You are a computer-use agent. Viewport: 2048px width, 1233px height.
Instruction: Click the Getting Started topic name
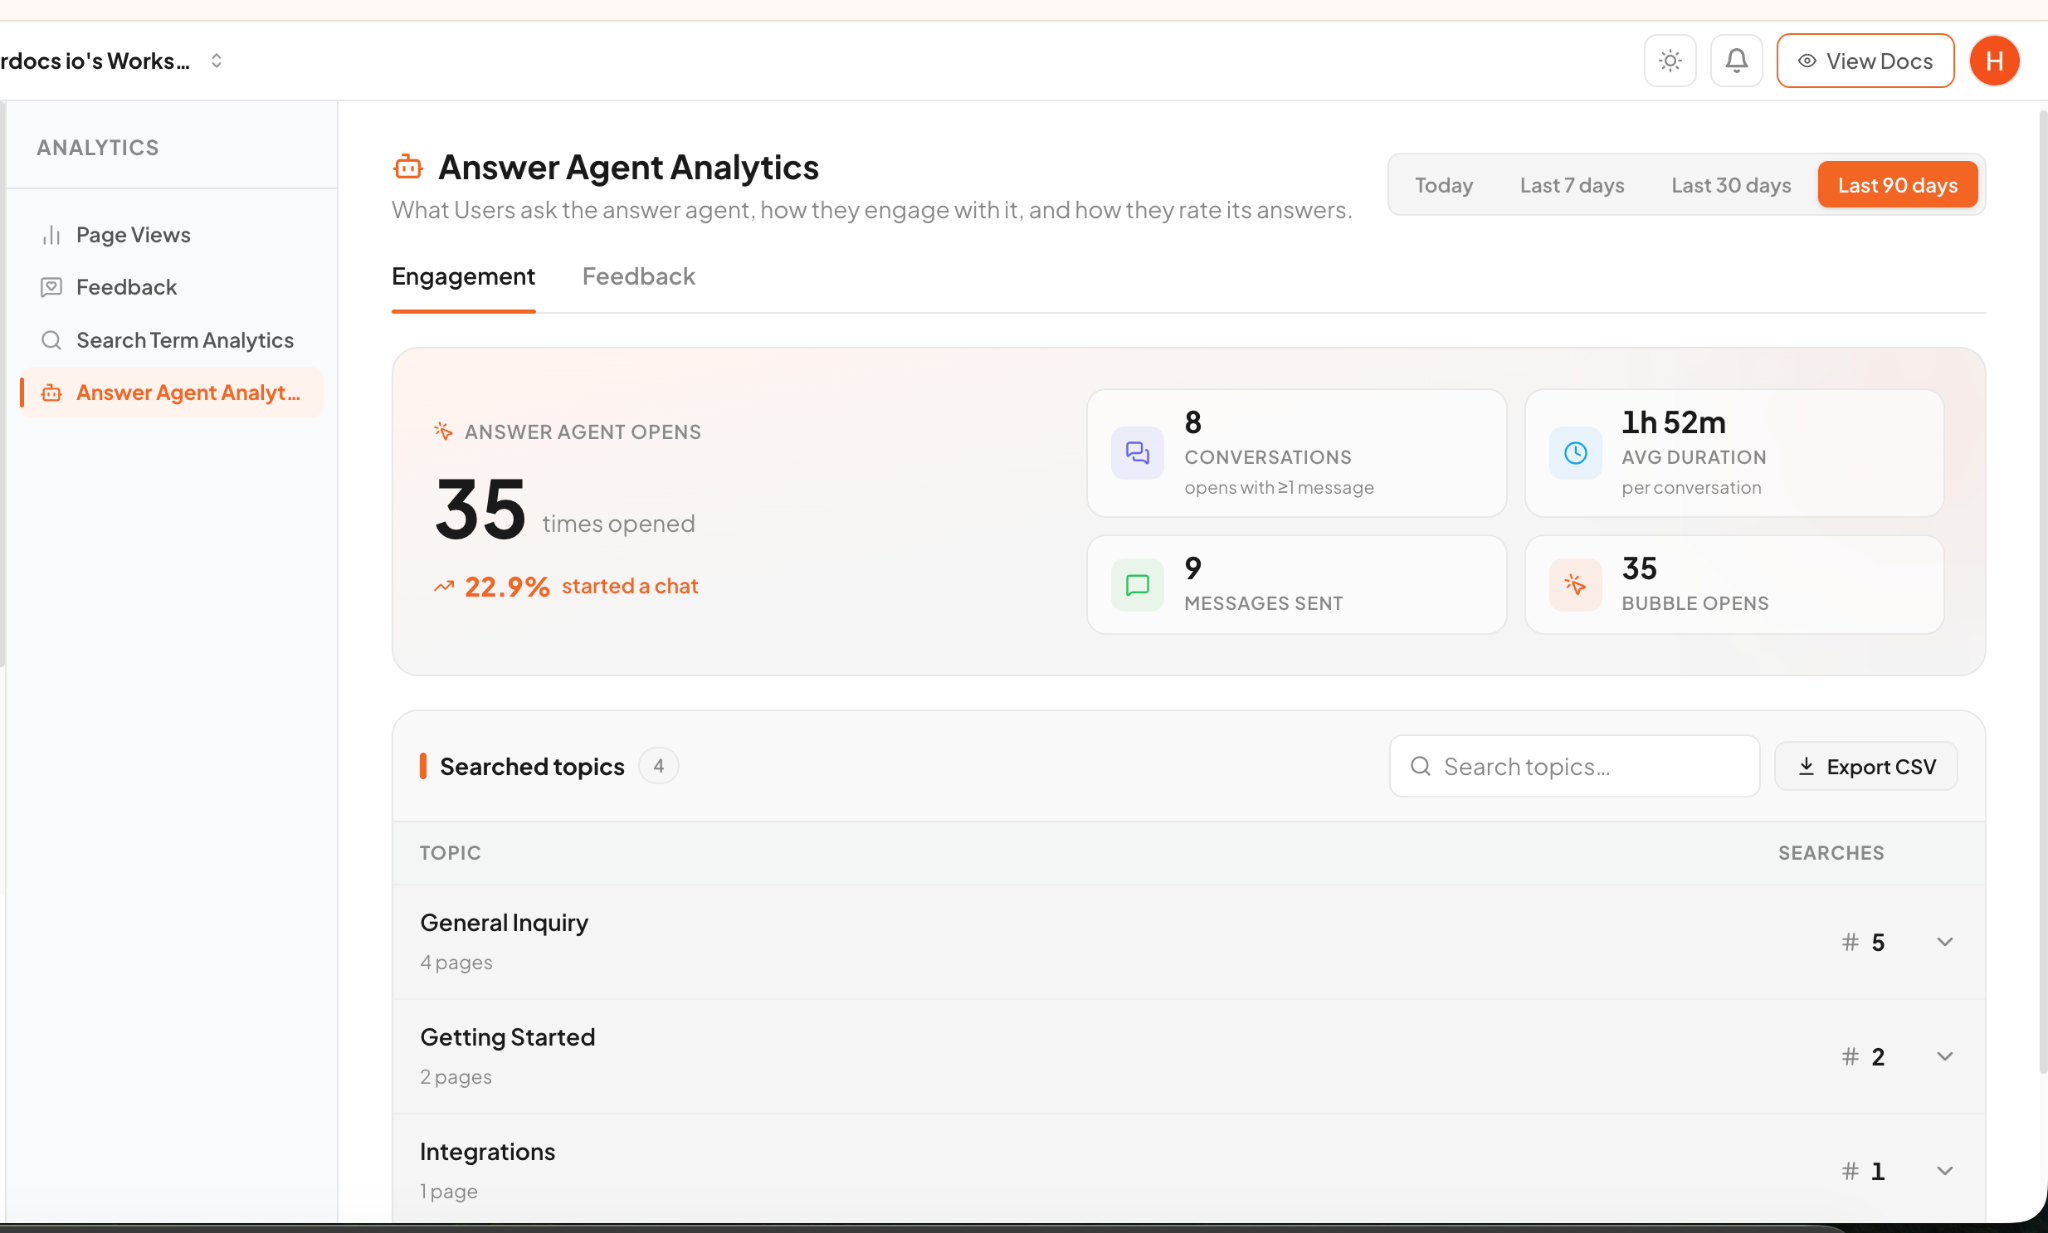pyautogui.click(x=507, y=1037)
